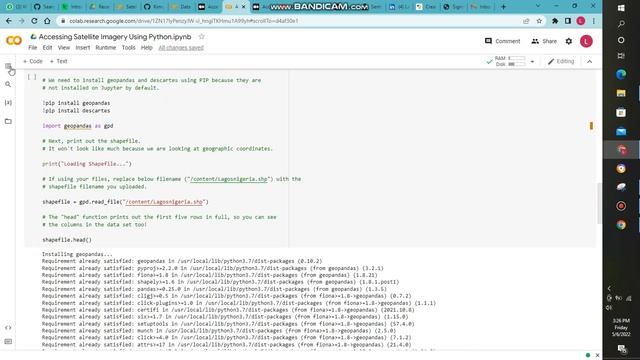This screenshot has height=360, width=640.
Task: Click the 'shapefile.head()' code line
Action: coord(67,240)
